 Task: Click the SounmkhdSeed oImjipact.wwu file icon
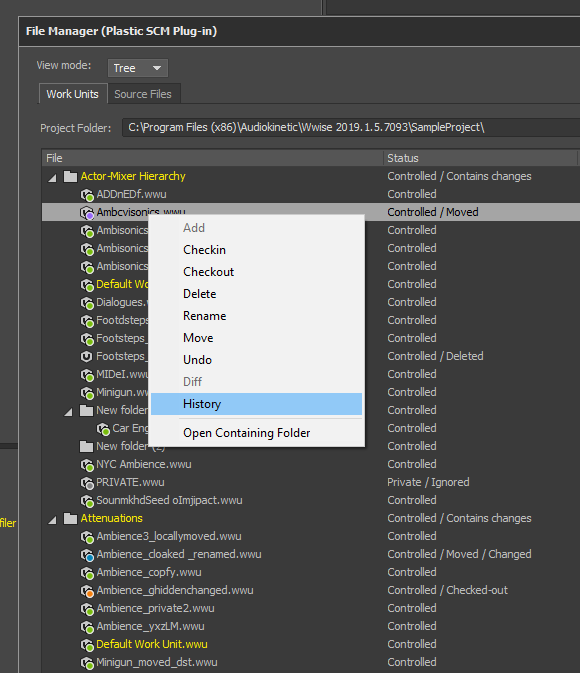[87, 501]
